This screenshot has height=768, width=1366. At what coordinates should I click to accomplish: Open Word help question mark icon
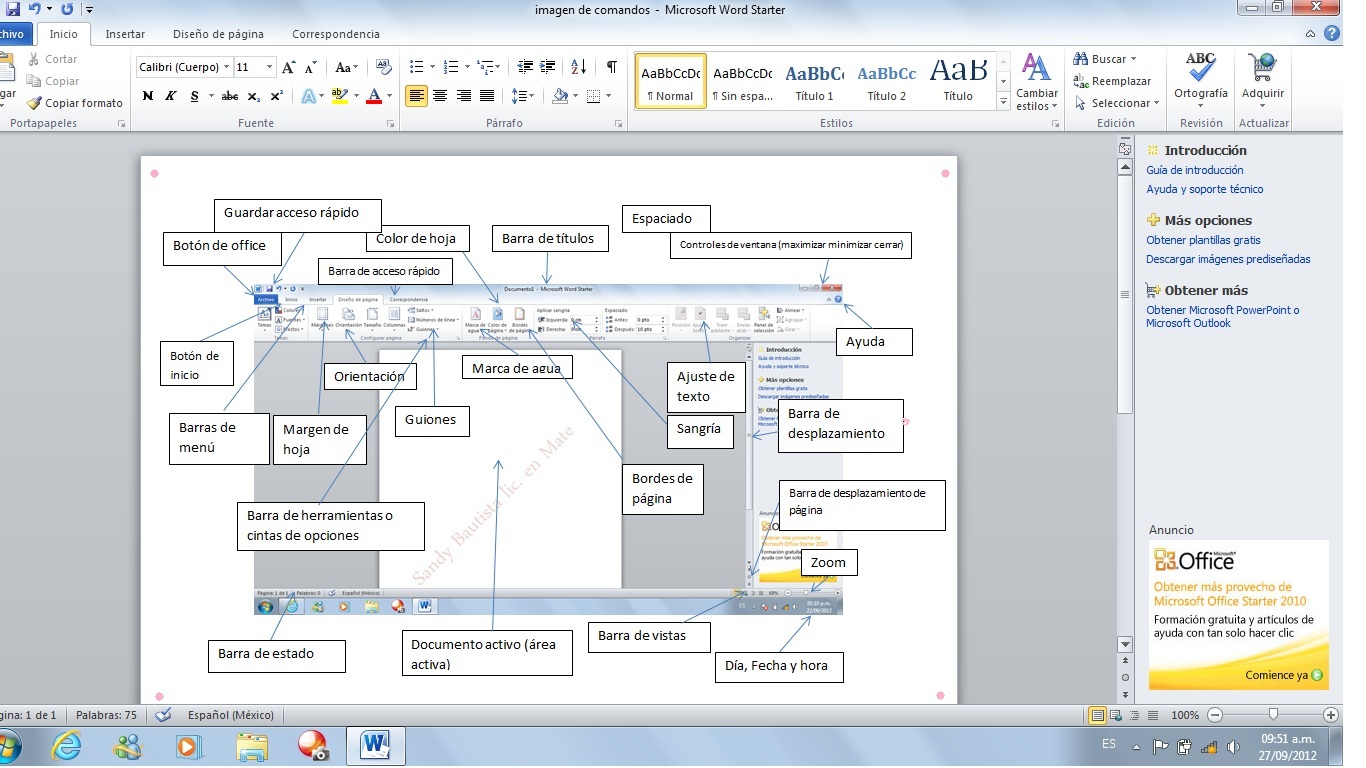1332,33
